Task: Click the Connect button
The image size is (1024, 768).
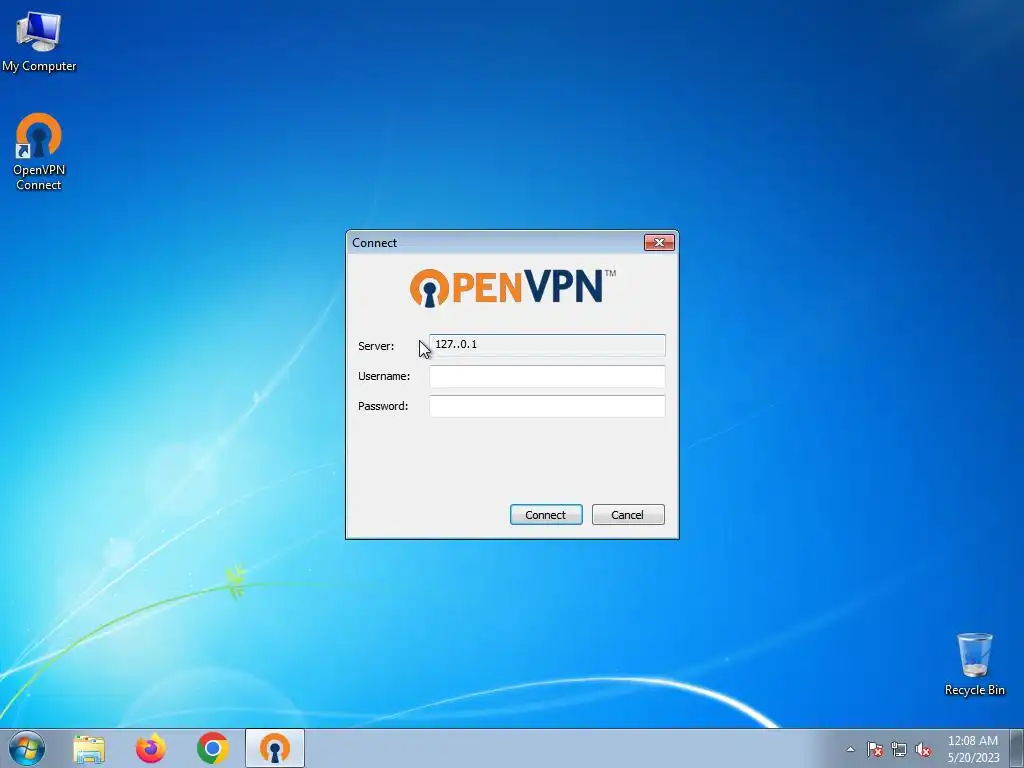Action: tap(546, 515)
